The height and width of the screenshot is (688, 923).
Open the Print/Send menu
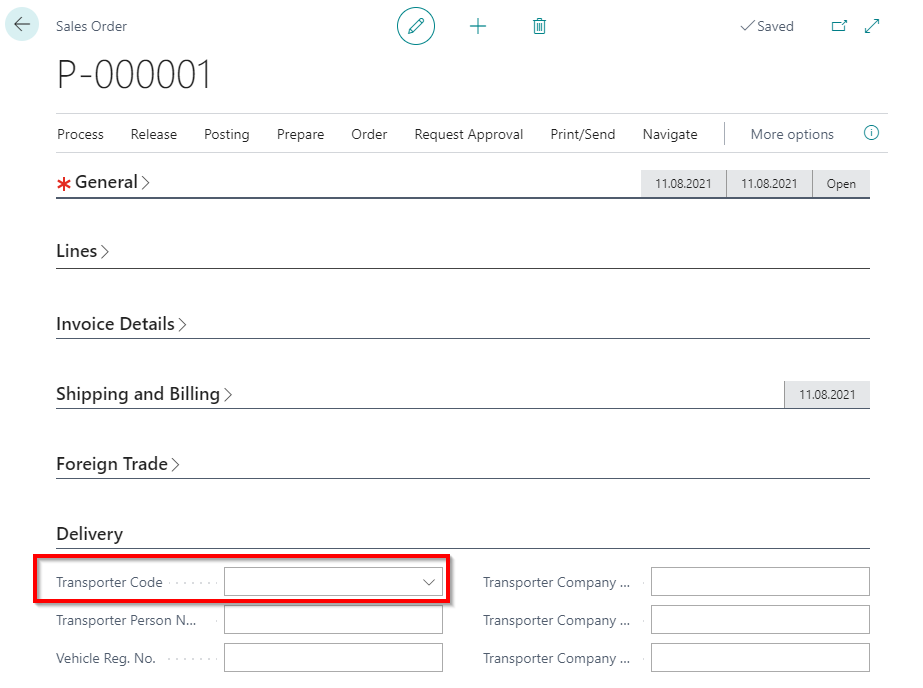[583, 134]
